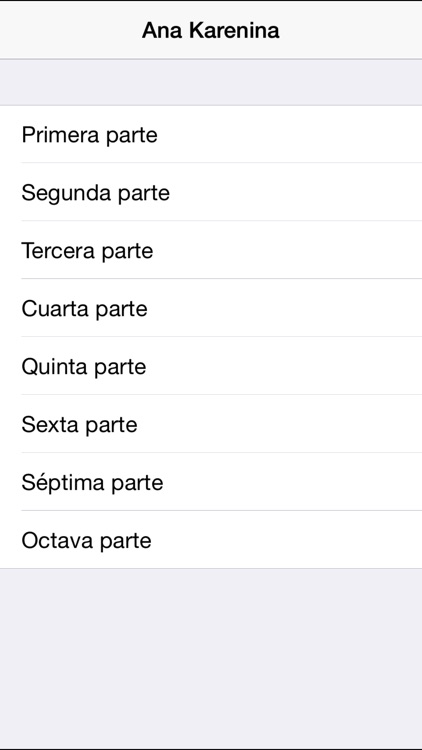Open the Primera parte chapter list
Screen dimensions: 422x750
211,134
